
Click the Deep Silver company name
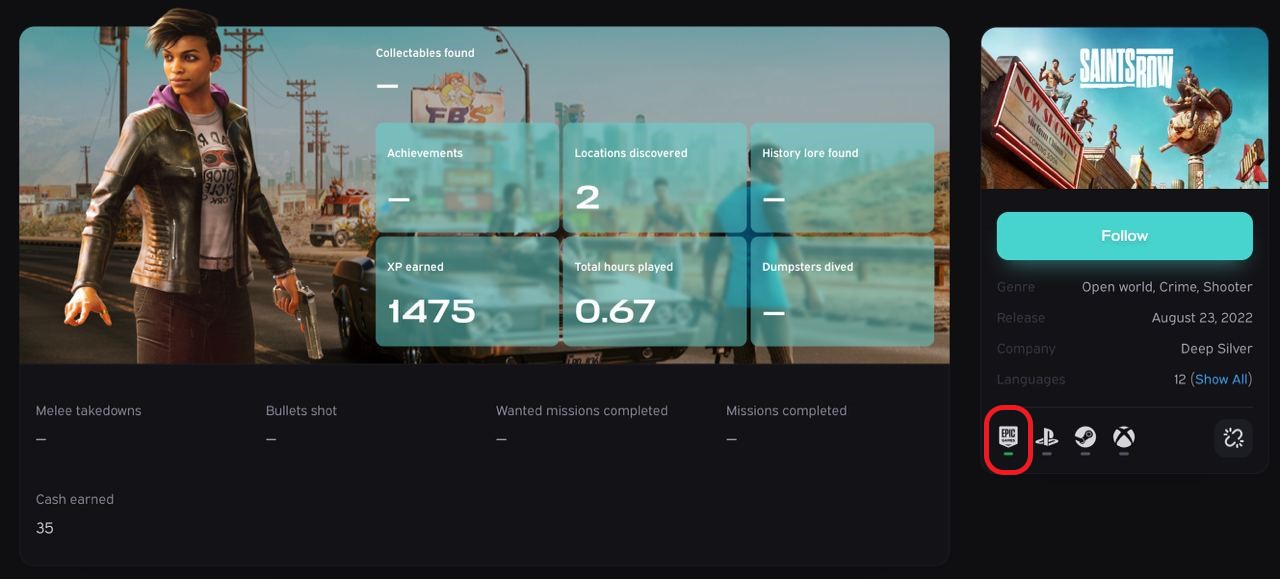(x=1216, y=349)
